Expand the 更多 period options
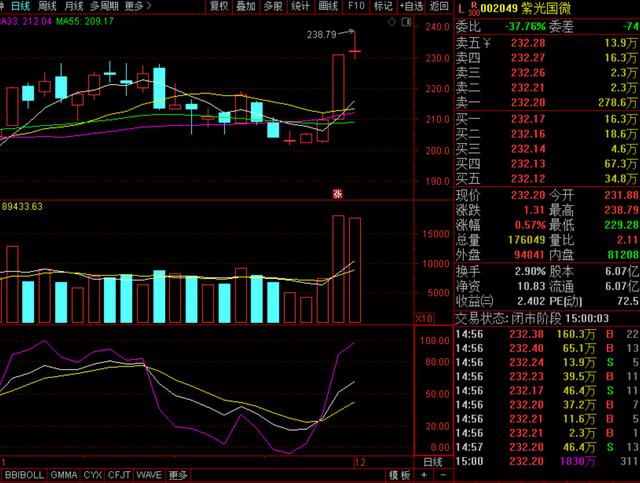The width and height of the screenshot is (640, 483). click(138, 6)
